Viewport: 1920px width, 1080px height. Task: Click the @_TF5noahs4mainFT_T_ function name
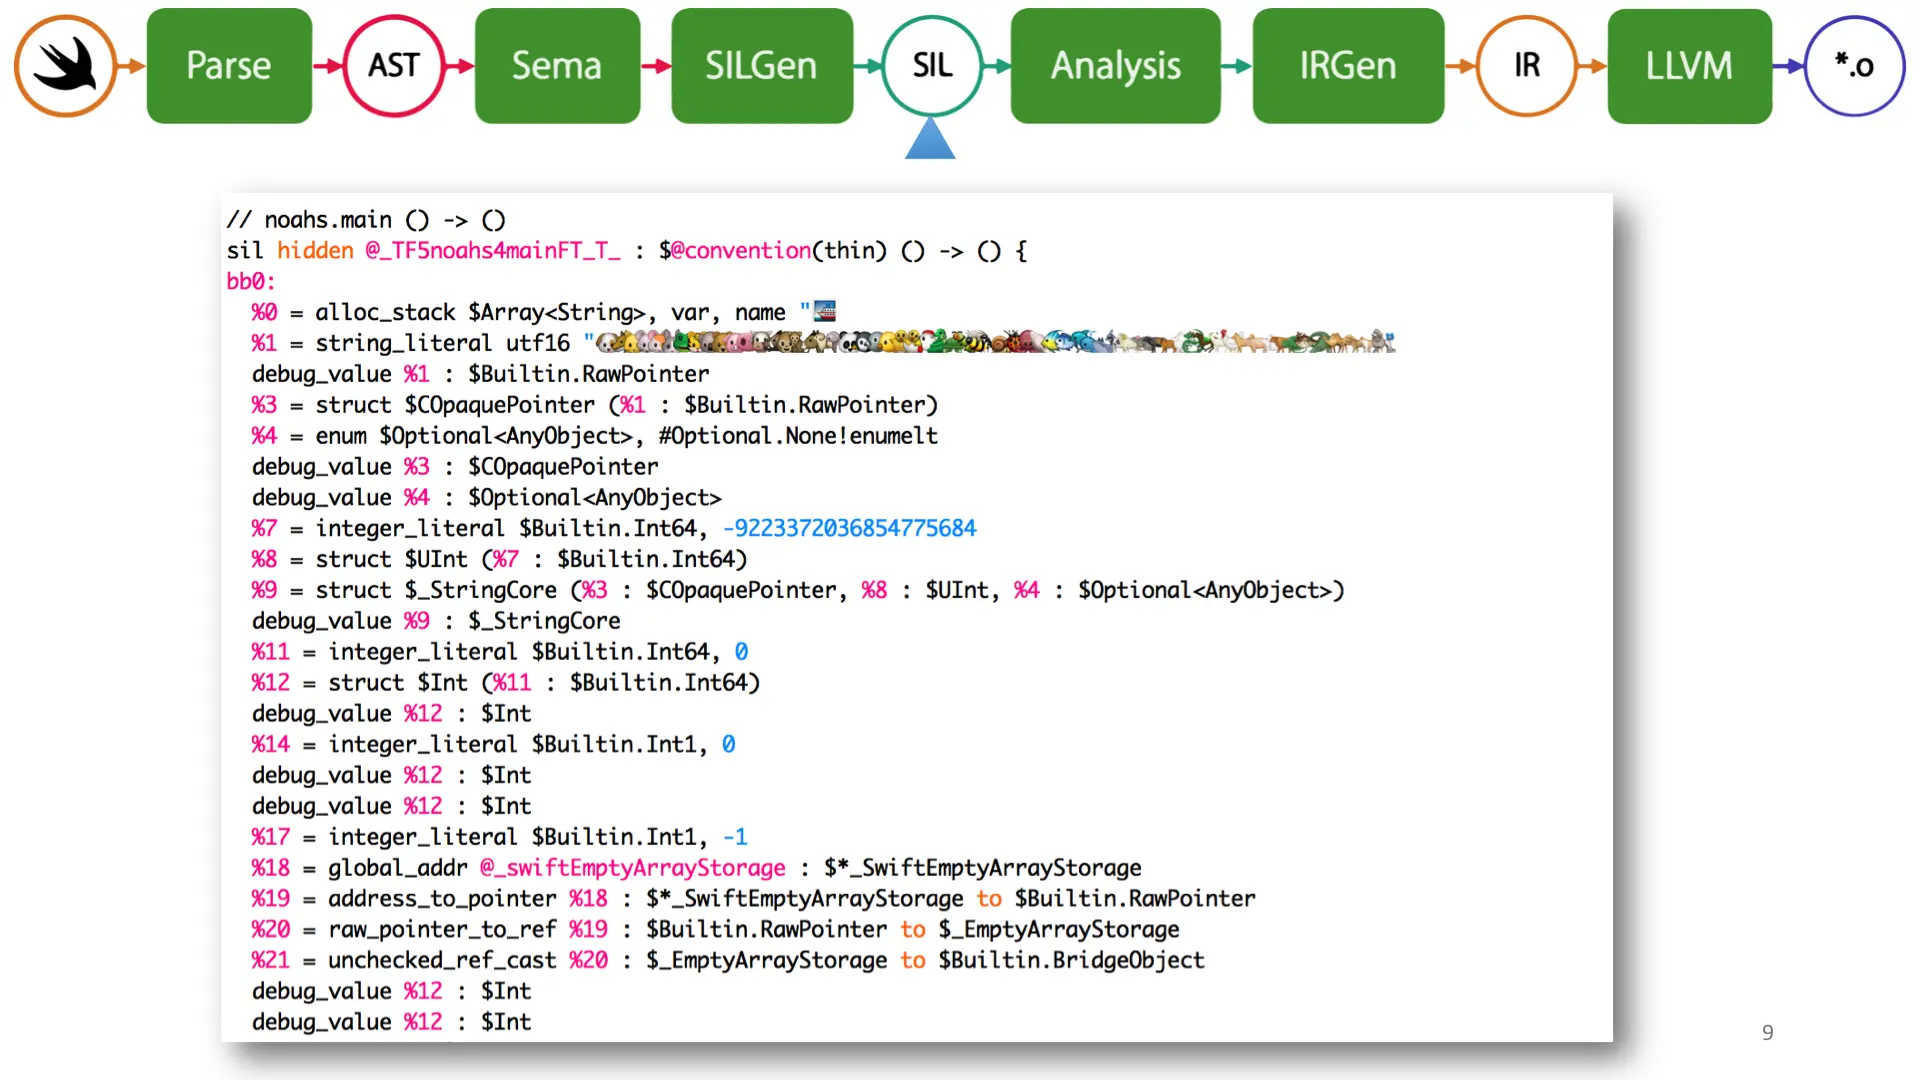pos(492,251)
